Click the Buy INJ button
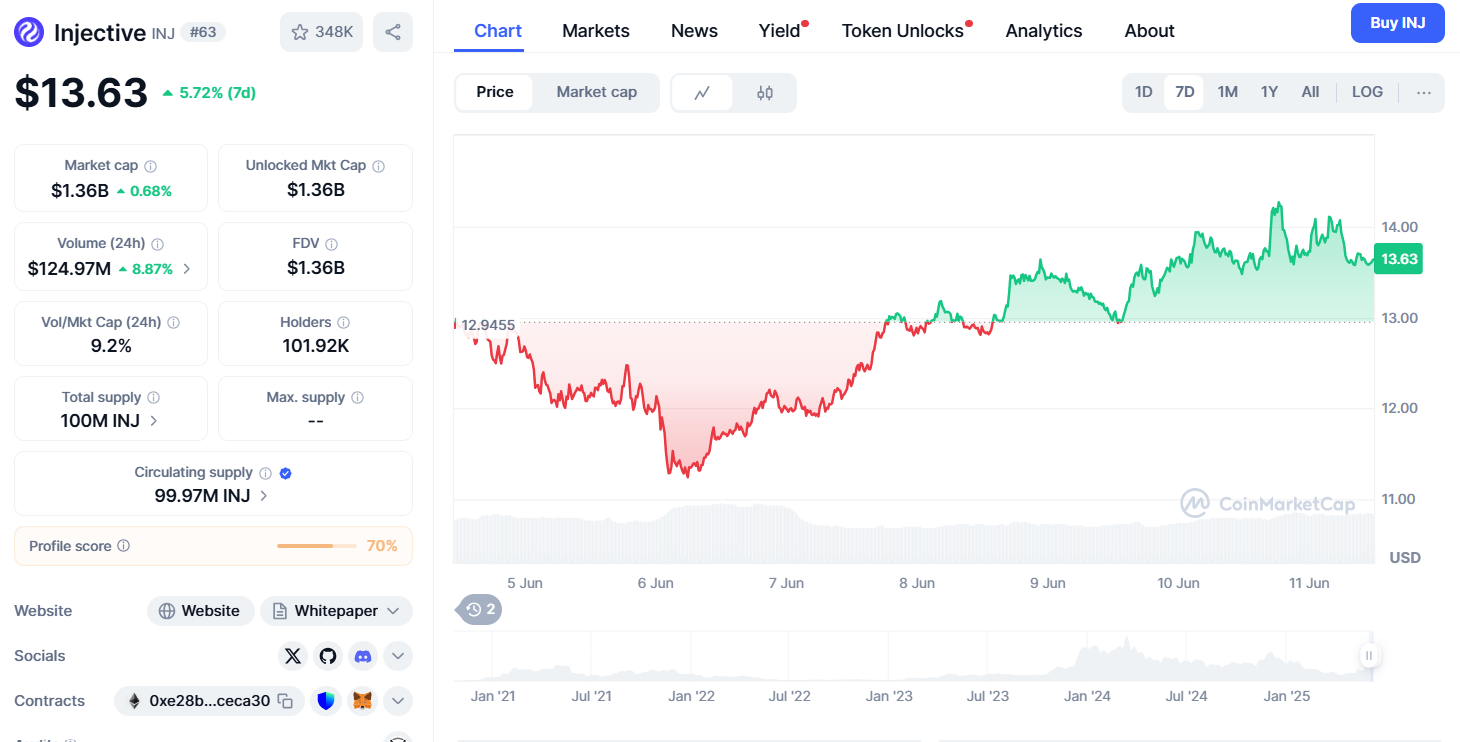Viewport: 1460px width, 742px height. click(x=1397, y=23)
